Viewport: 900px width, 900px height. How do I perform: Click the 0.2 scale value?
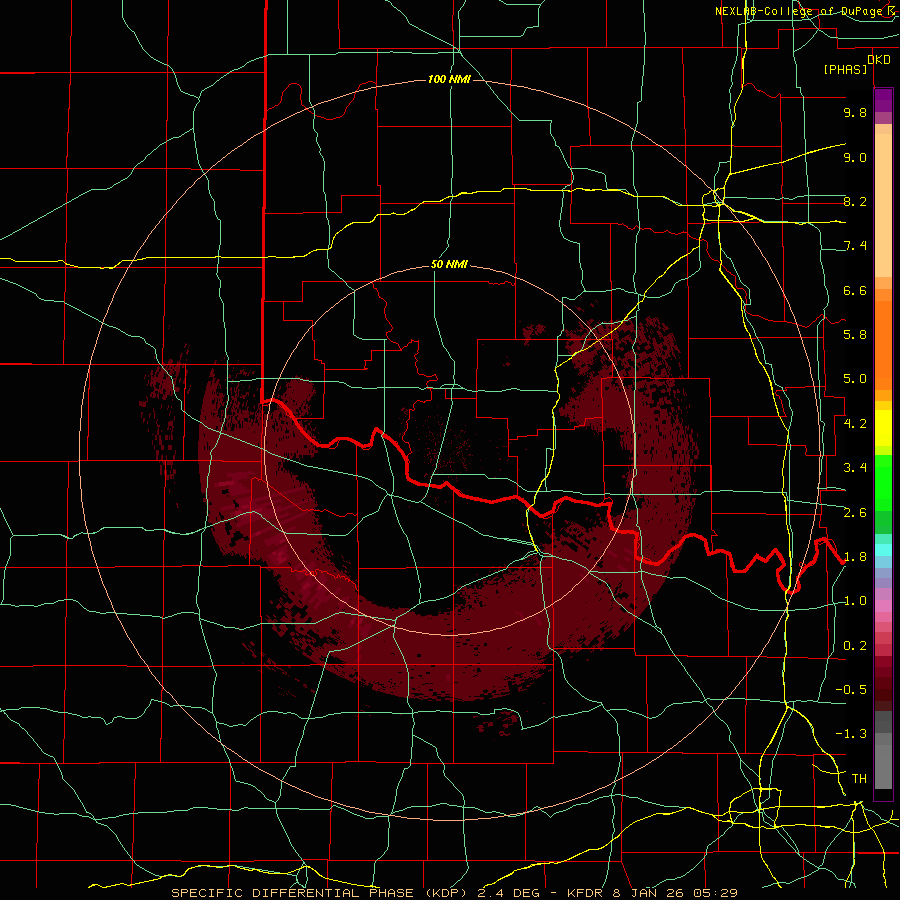pyautogui.click(x=855, y=646)
